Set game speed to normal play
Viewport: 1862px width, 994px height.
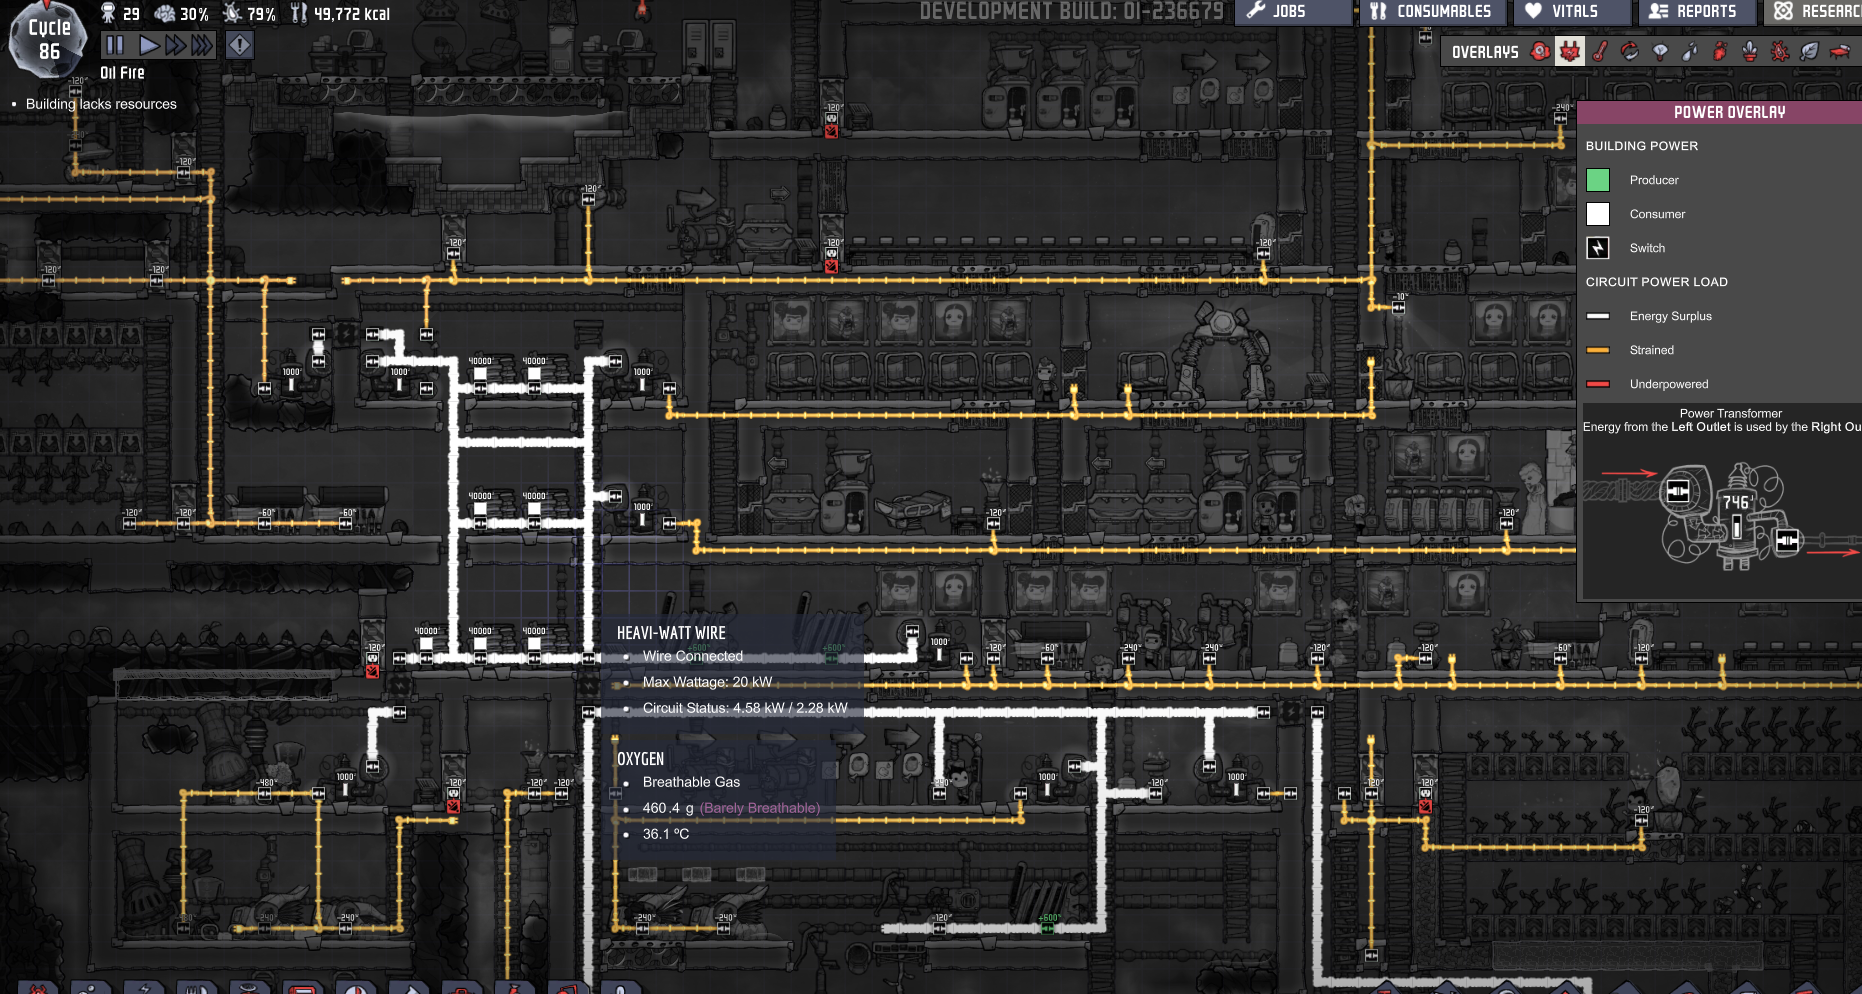[149, 45]
